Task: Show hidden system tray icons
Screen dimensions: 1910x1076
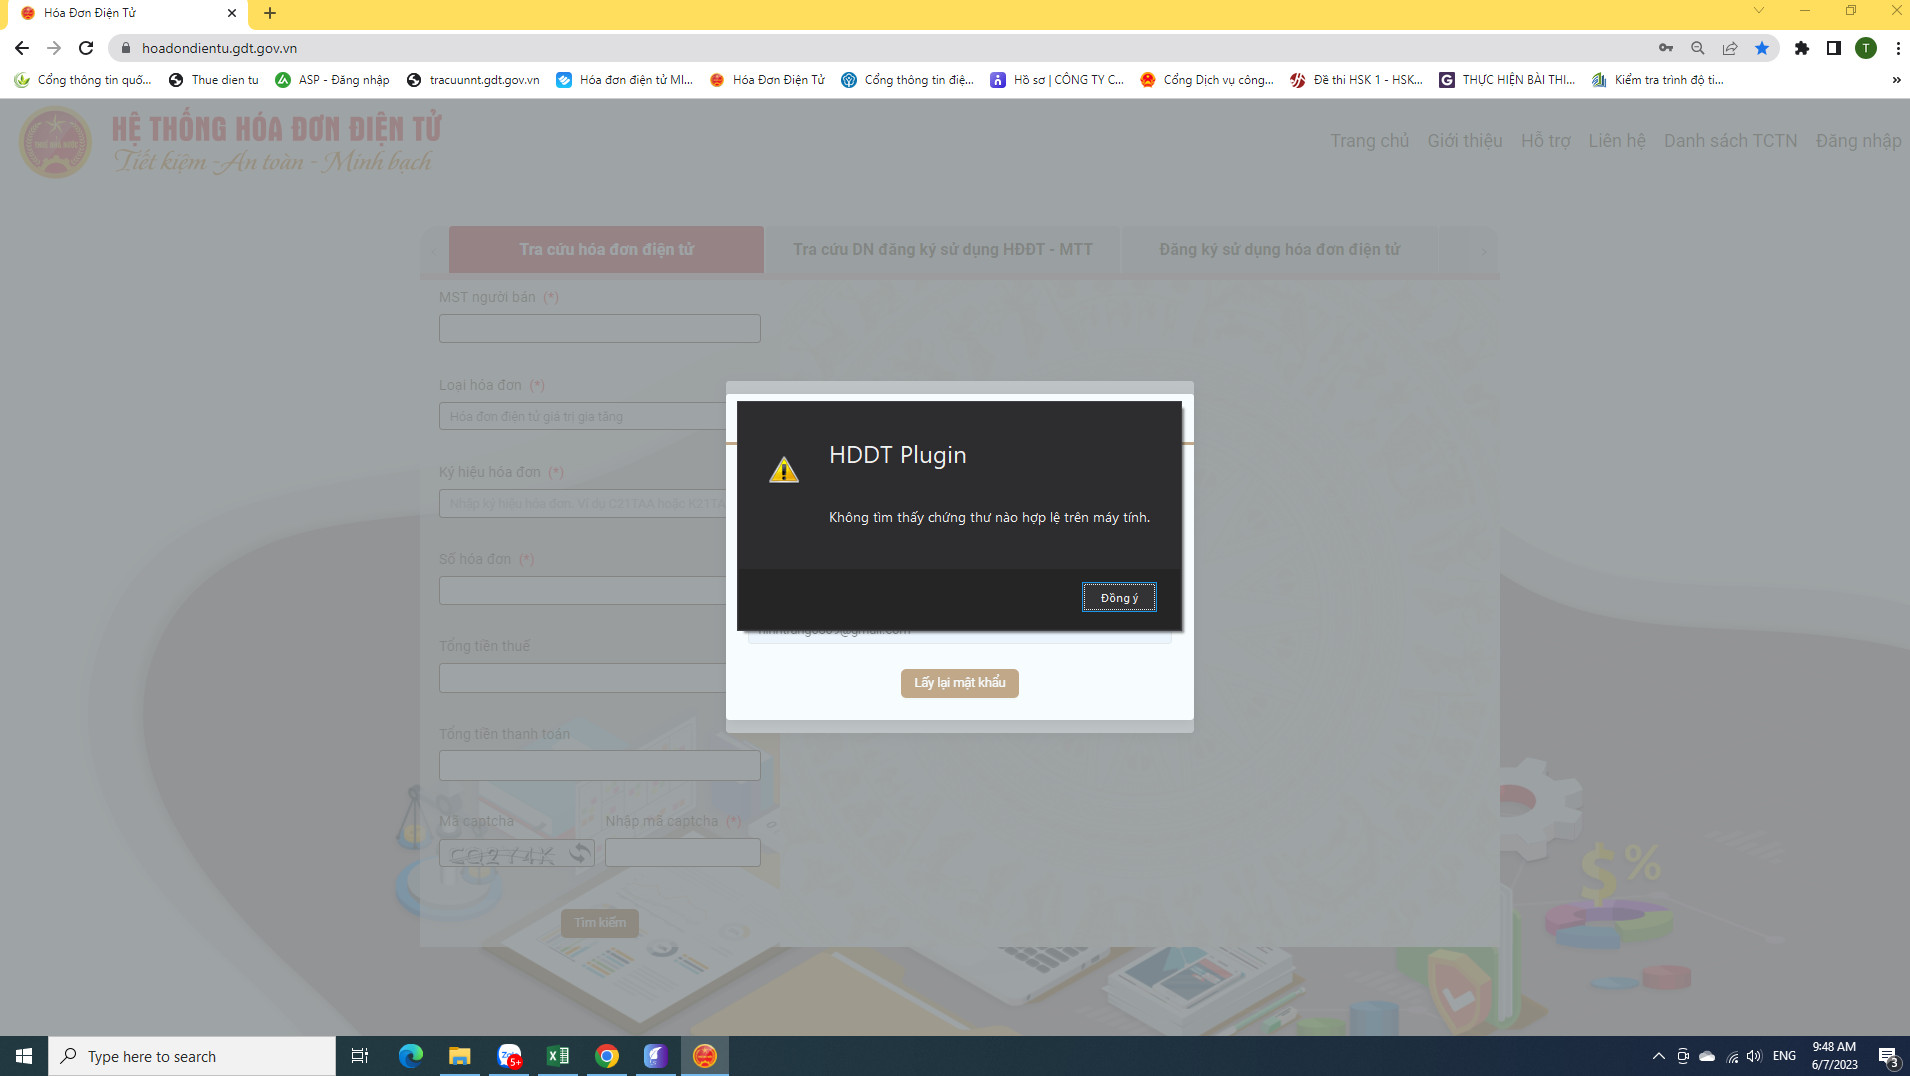Action: [1659, 1056]
